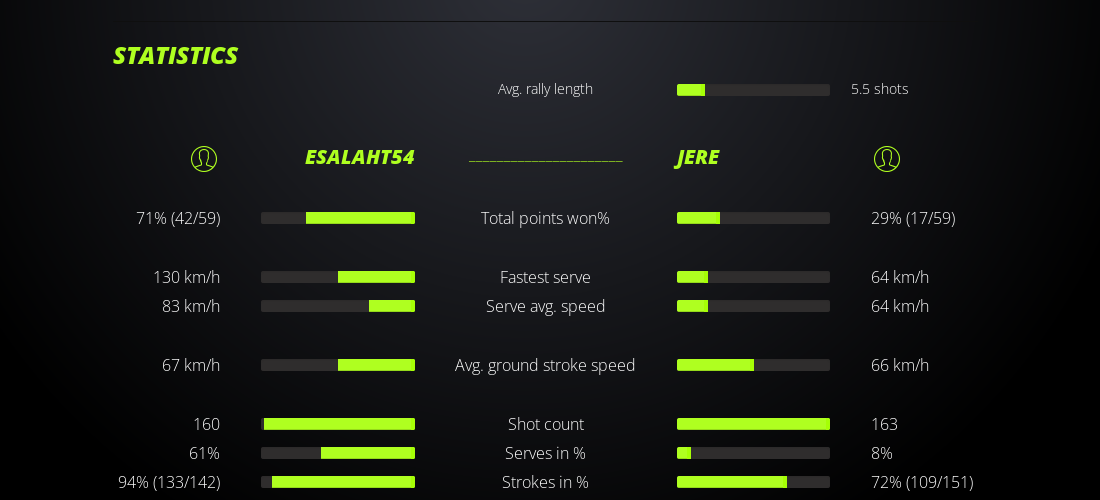Click the Fastest serve label

click(x=545, y=277)
